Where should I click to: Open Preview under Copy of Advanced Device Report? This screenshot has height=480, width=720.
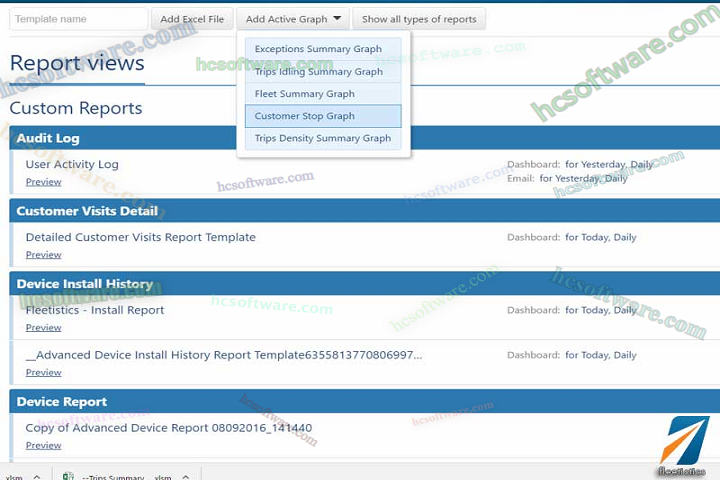coord(44,445)
